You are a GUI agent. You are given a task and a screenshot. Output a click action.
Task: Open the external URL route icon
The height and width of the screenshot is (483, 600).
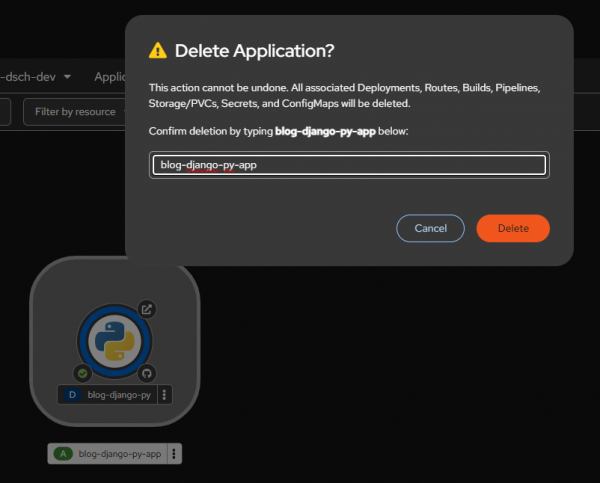[147, 309]
